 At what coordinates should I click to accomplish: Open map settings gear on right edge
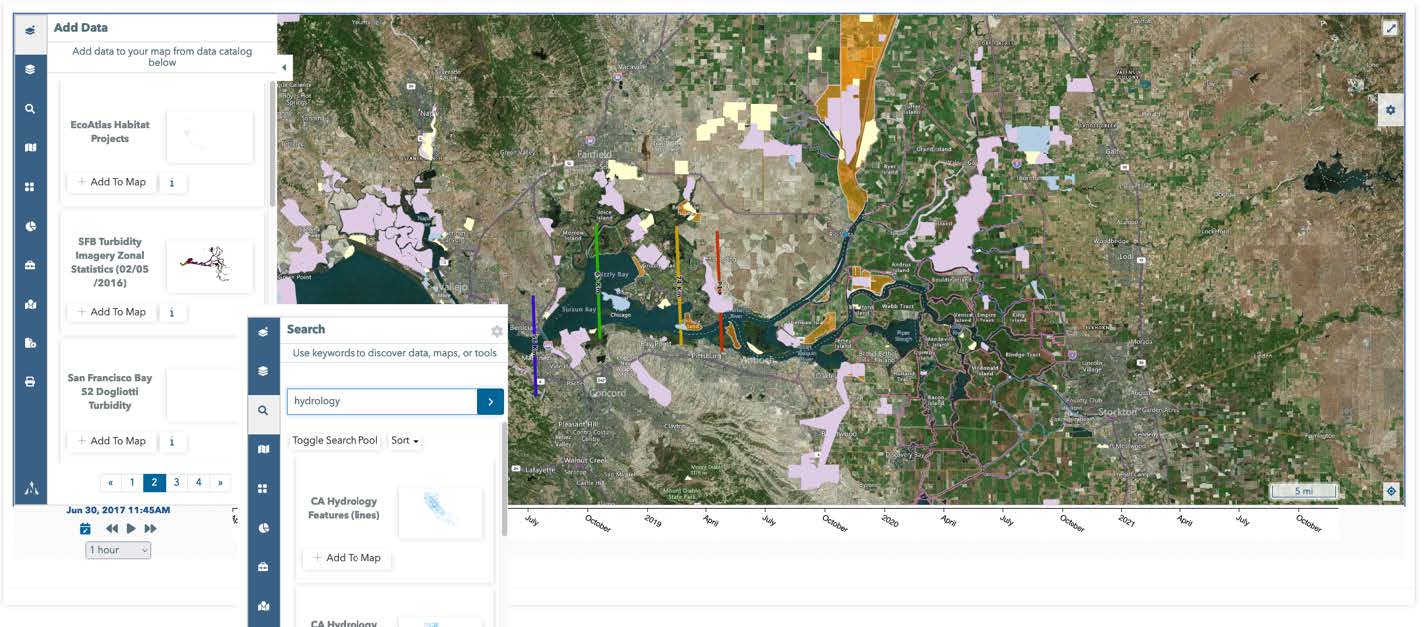click(x=1390, y=109)
